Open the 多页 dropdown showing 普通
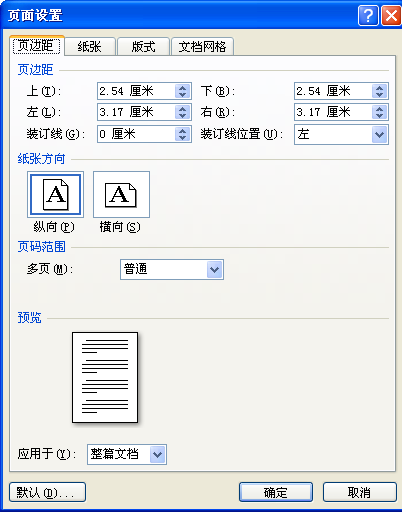This screenshot has height=512, width=402. coord(172,269)
